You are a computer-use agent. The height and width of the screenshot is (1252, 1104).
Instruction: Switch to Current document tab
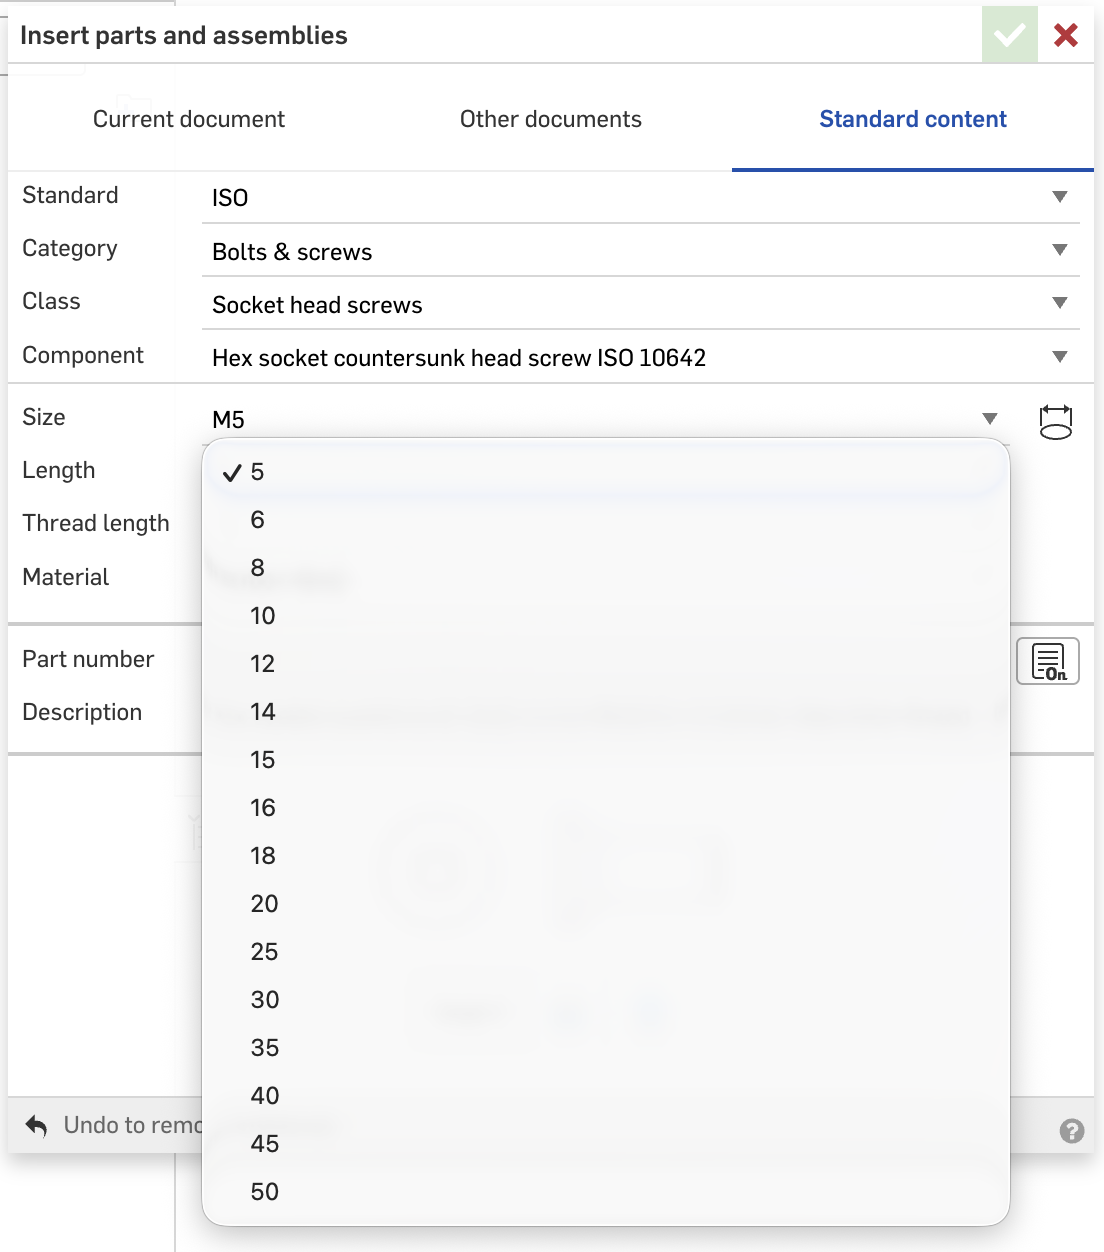188,119
